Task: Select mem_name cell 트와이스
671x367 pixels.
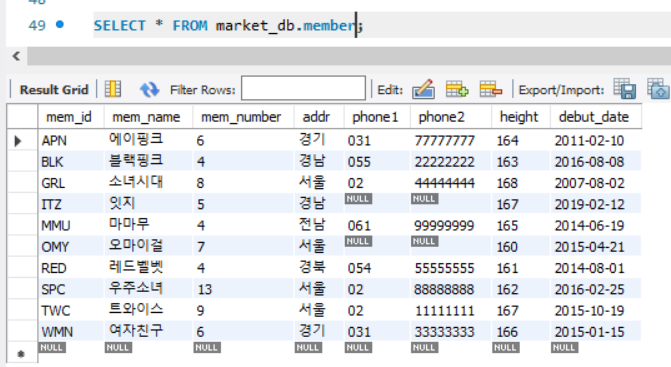Action: pyautogui.click(x=148, y=311)
